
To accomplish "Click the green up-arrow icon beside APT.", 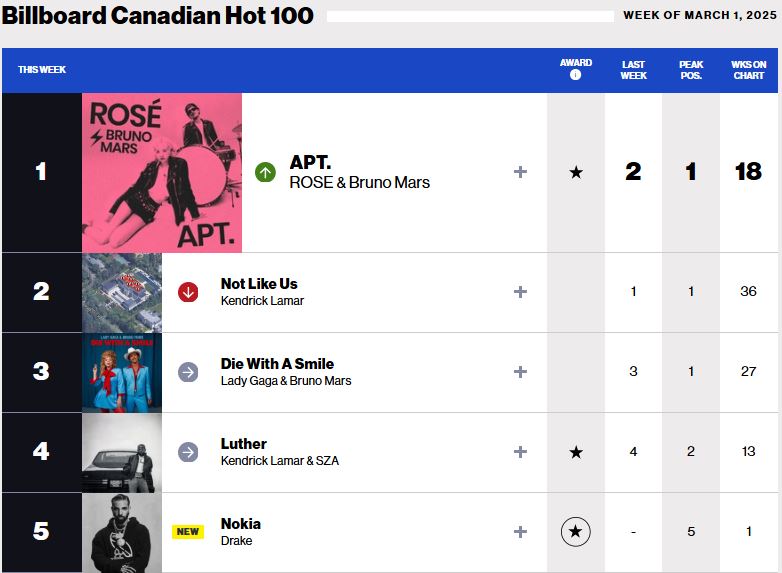I will (x=265, y=172).
